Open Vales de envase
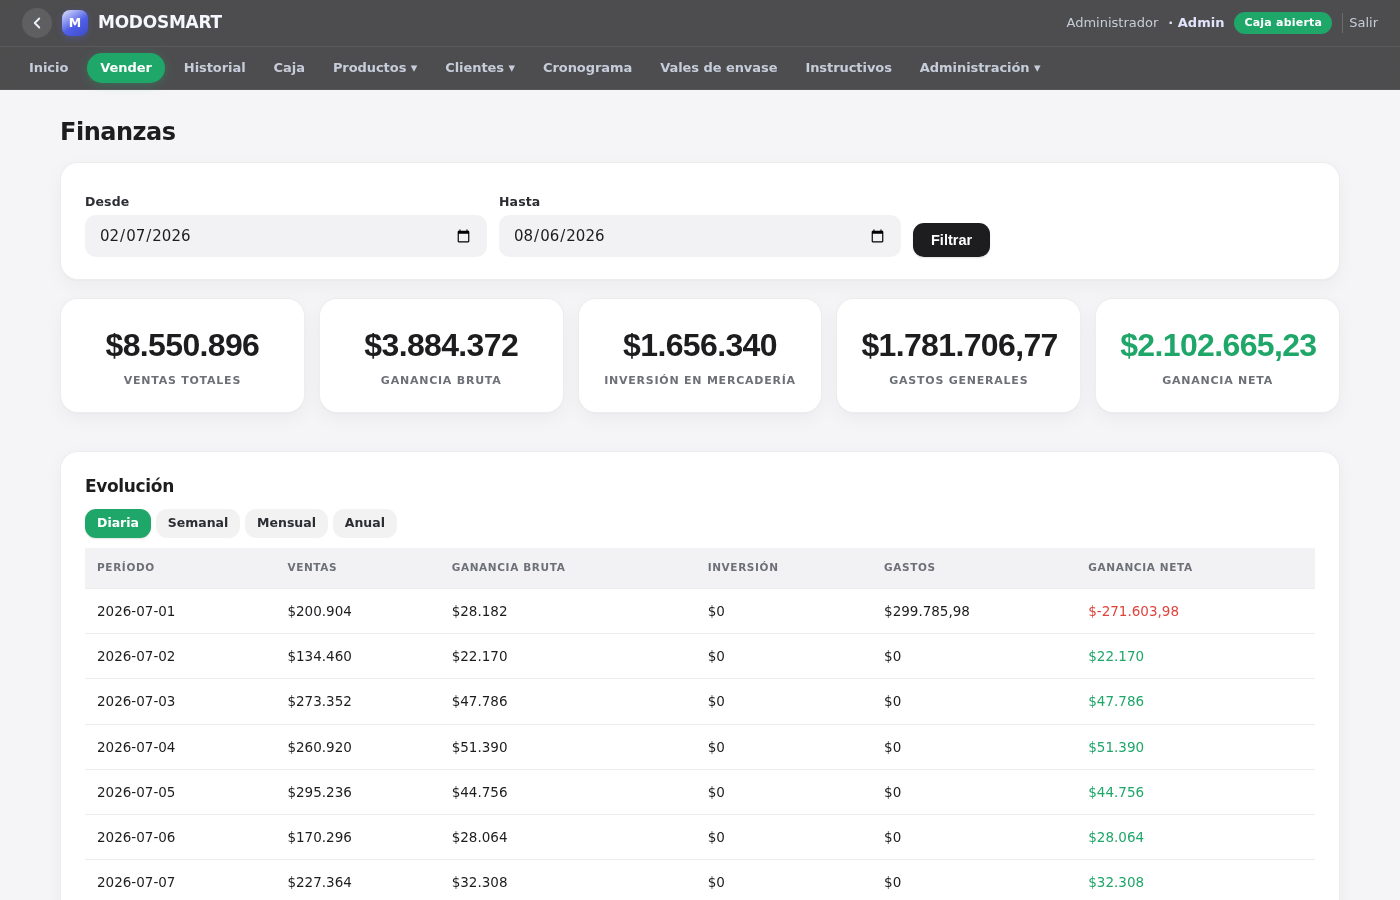This screenshot has height=900, width=1400. tap(718, 68)
